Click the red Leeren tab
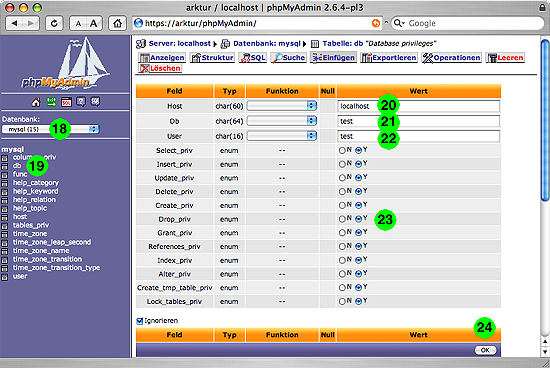 pos(505,58)
